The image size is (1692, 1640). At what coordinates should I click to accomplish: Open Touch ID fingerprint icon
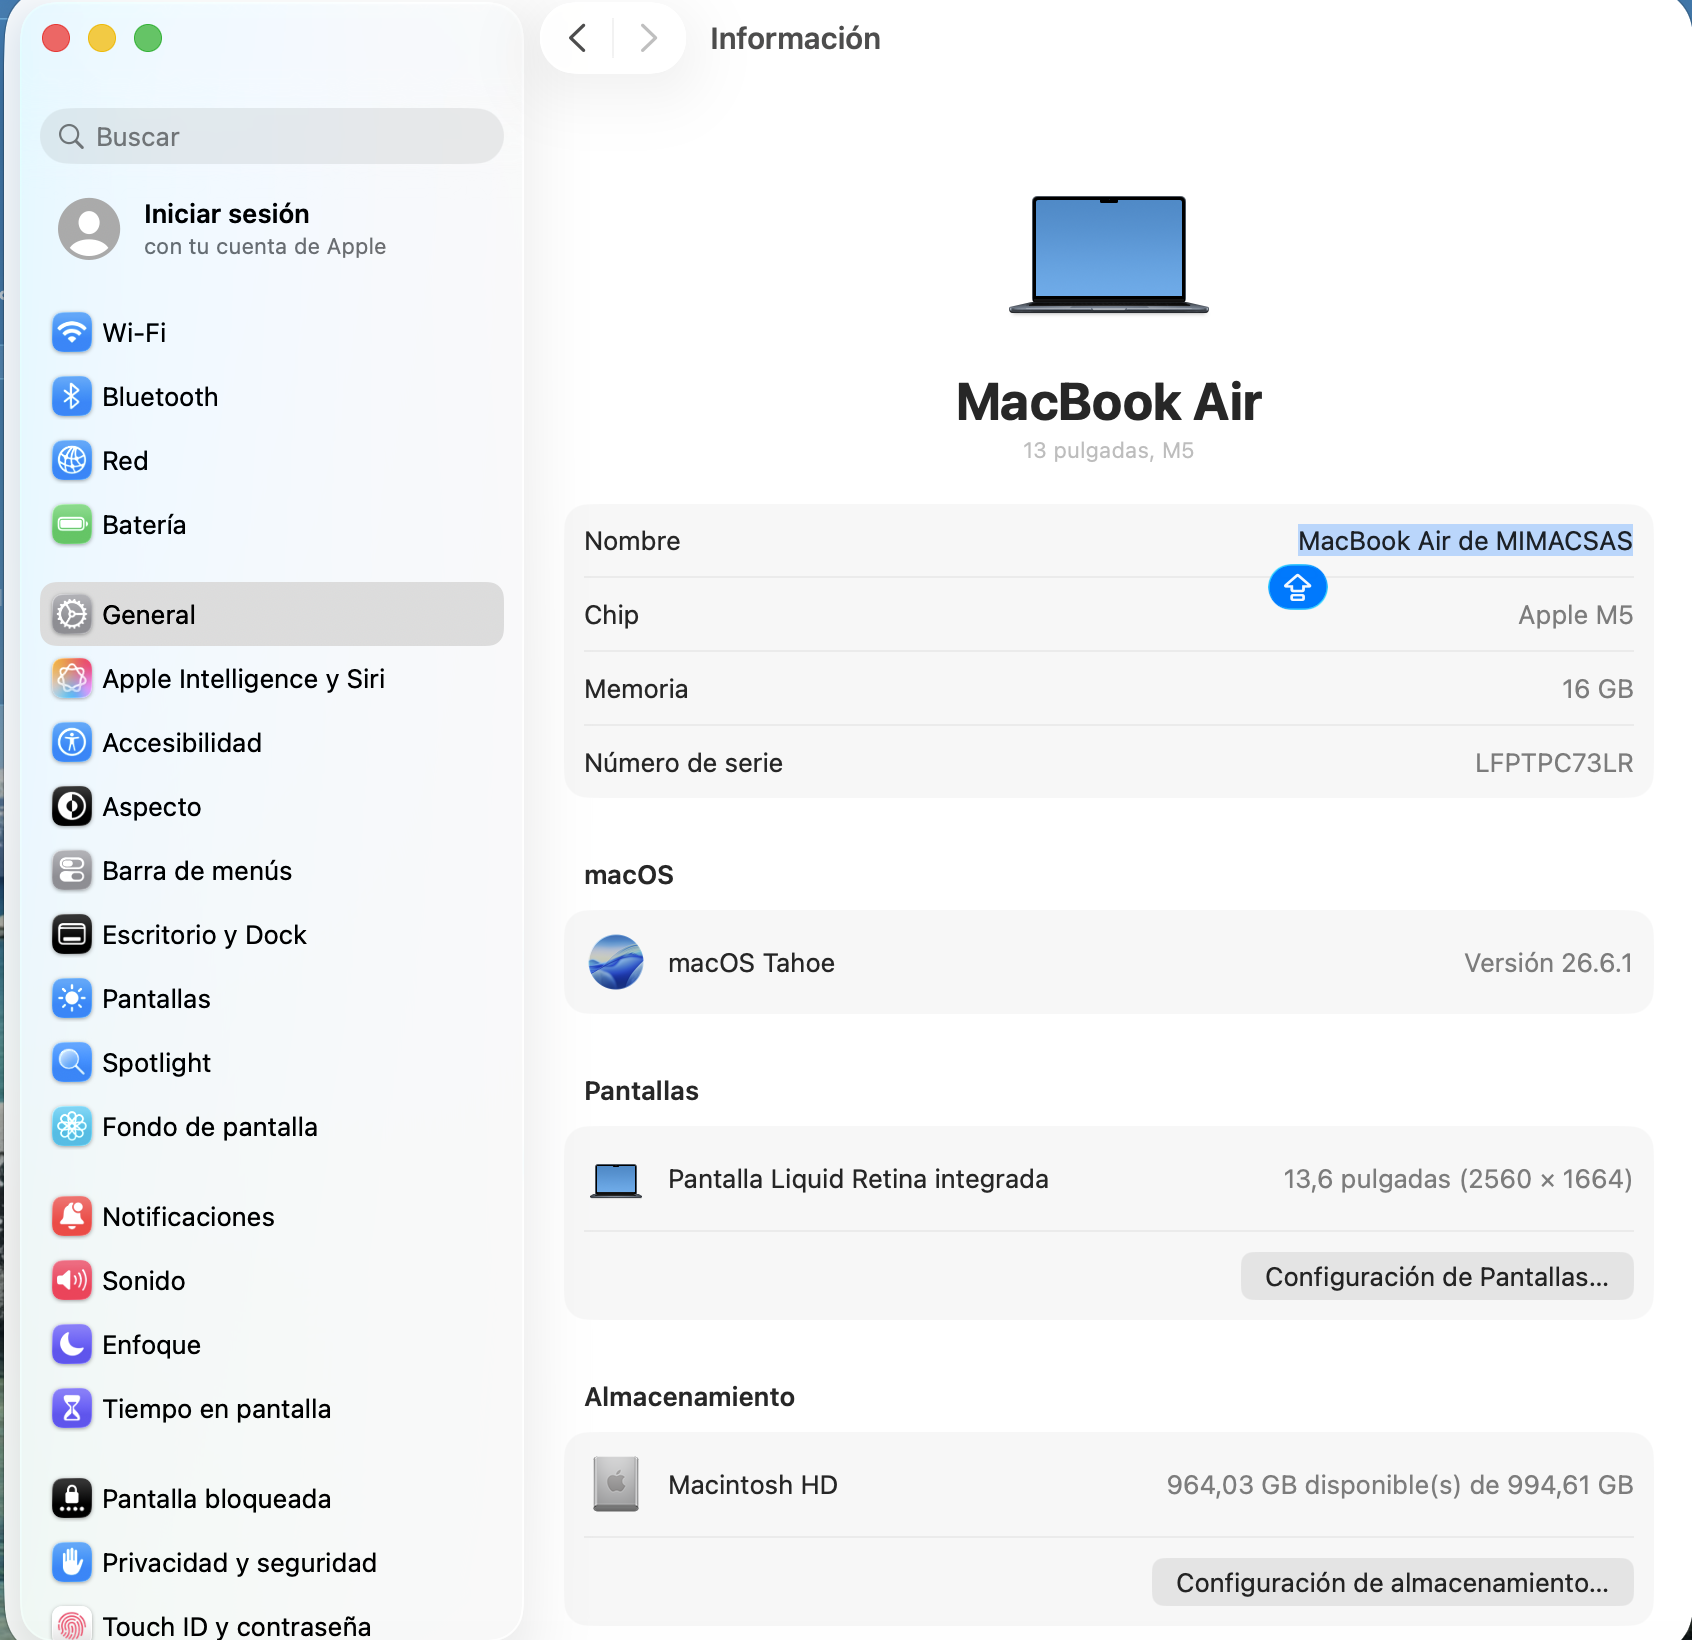click(72, 1625)
